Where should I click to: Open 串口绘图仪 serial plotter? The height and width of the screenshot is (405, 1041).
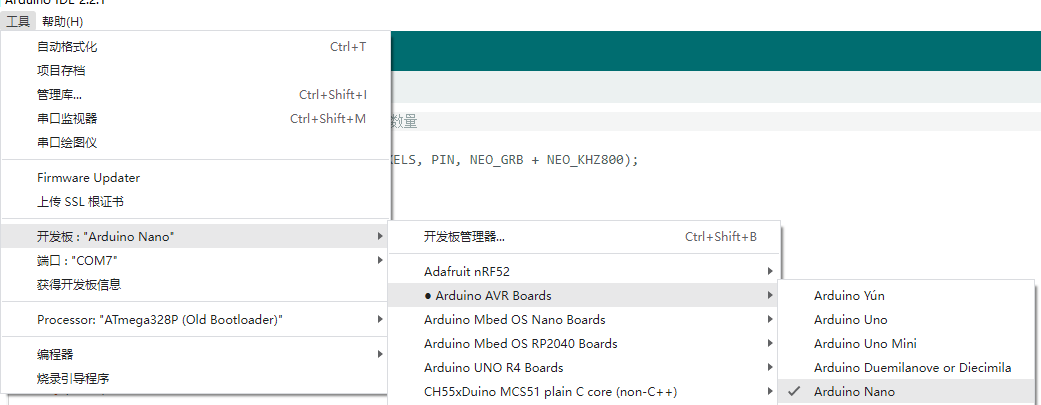point(195,143)
